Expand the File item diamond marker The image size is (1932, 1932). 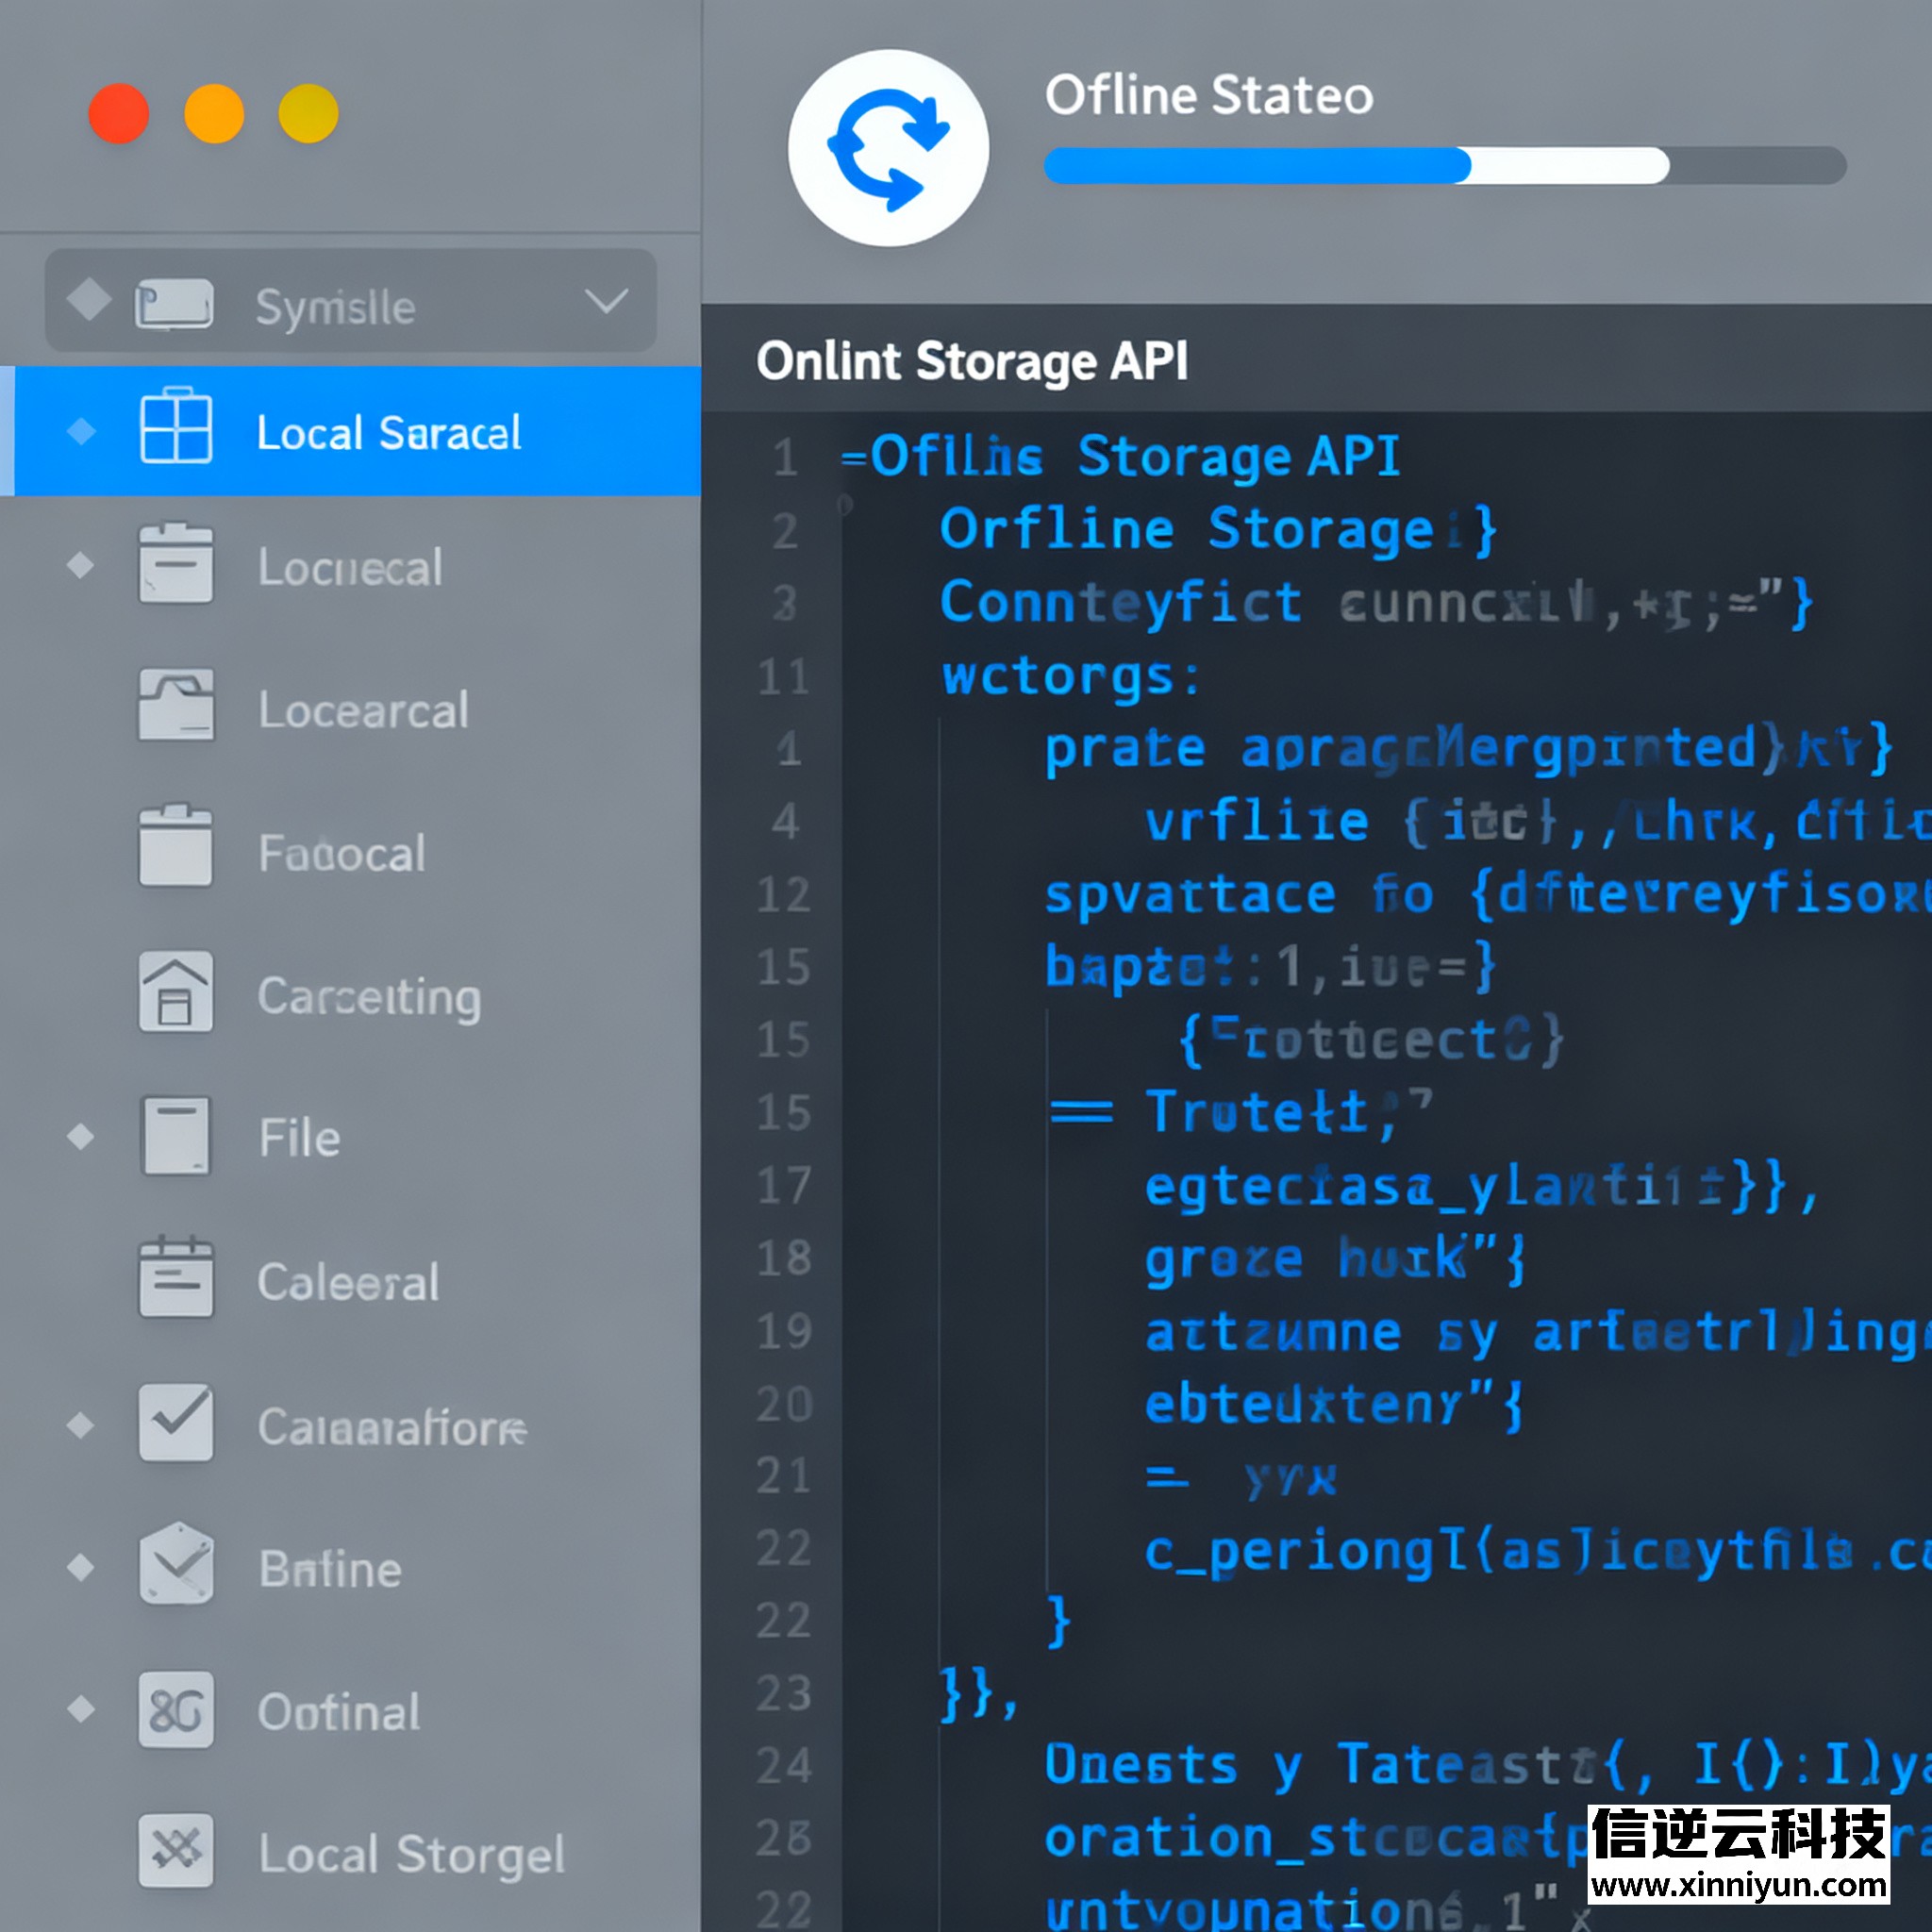pos(81,1136)
